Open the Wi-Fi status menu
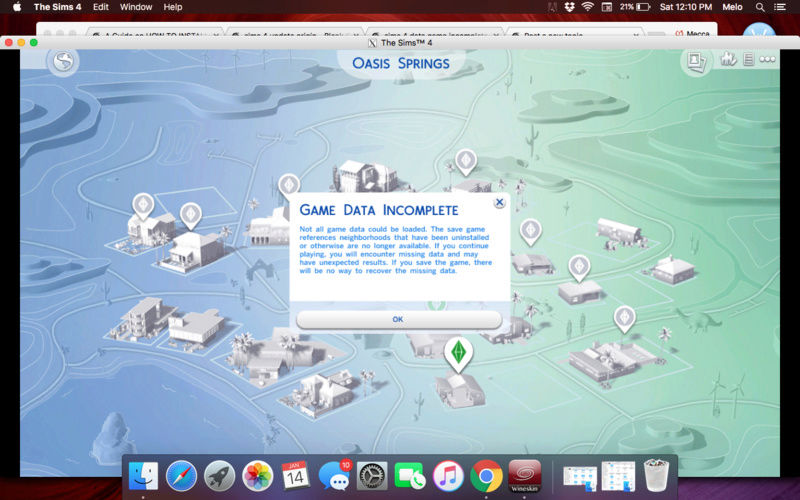The height and width of the screenshot is (500, 800). coord(588,7)
